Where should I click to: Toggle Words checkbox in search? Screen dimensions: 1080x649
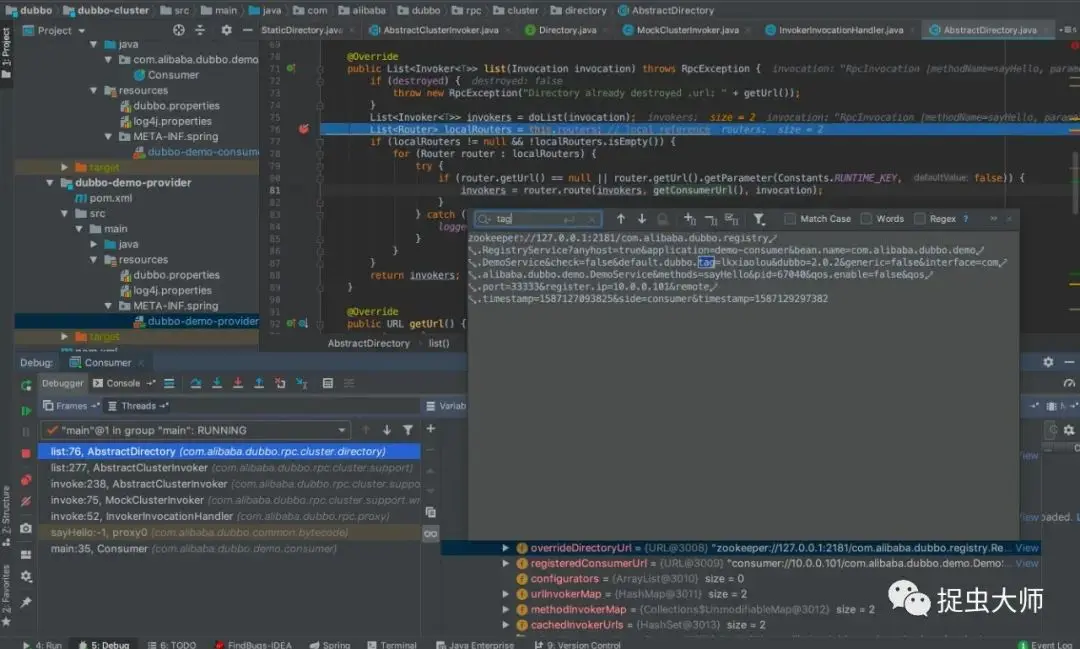coord(866,219)
